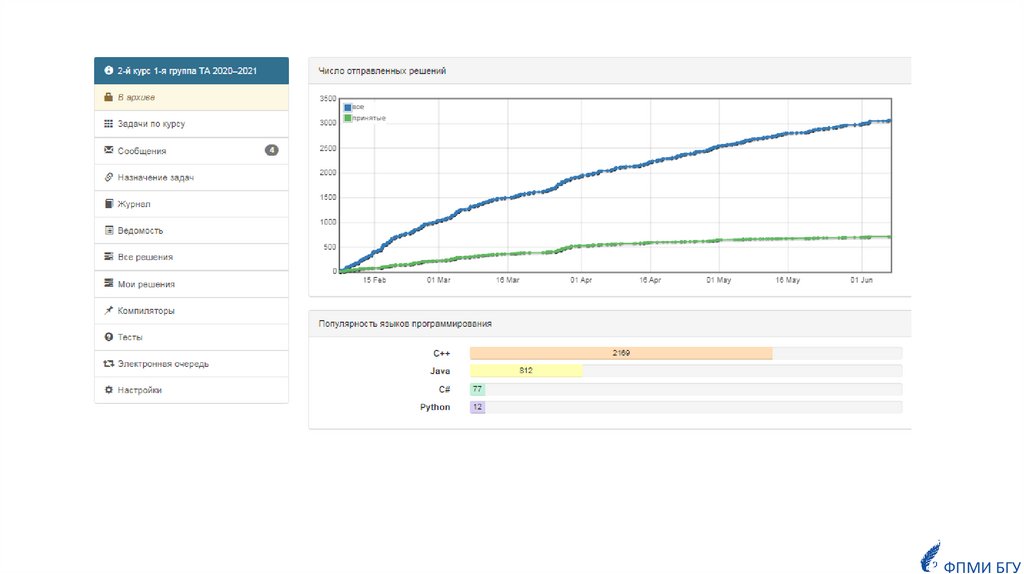Screen dimensions: 1024x574
Task: Click the retweet icon for Электронная очередь
Action: coord(108,364)
